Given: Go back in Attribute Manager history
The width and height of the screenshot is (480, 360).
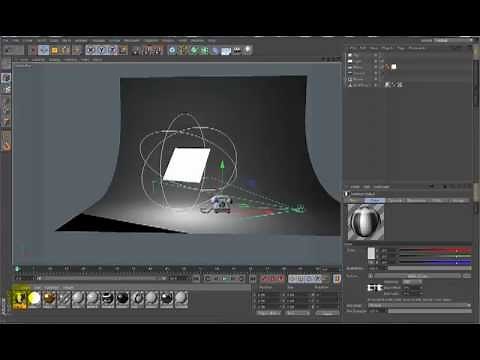Looking at the screenshot, I should coord(432,187).
